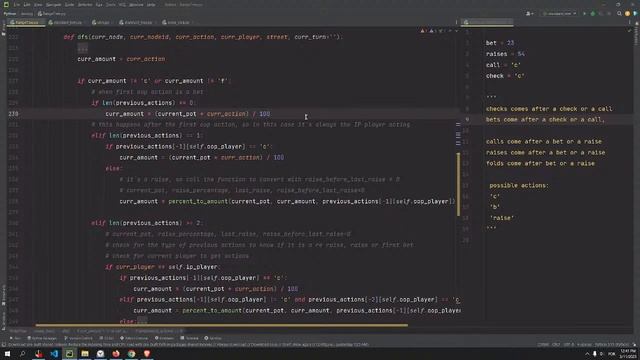Open the left editor tab list menu
The image size is (640, 360).
point(456,22)
